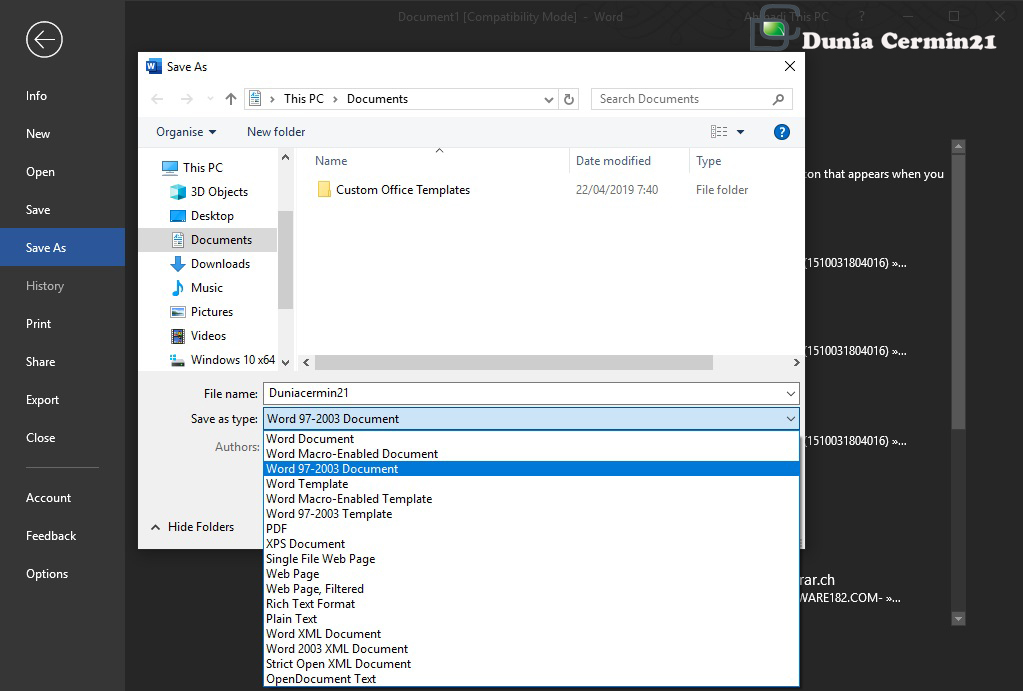Screen dimensions: 1023x691
Task: Expand path chevron after This PC
Action: (x=335, y=99)
